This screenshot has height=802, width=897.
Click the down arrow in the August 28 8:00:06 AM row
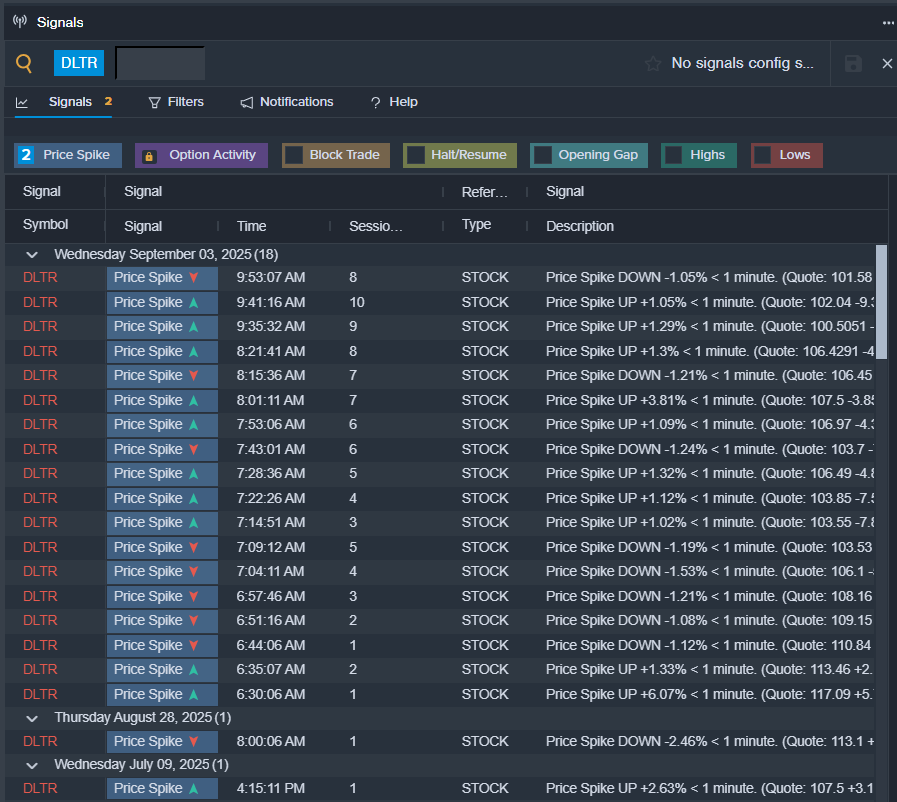(x=194, y=741)
